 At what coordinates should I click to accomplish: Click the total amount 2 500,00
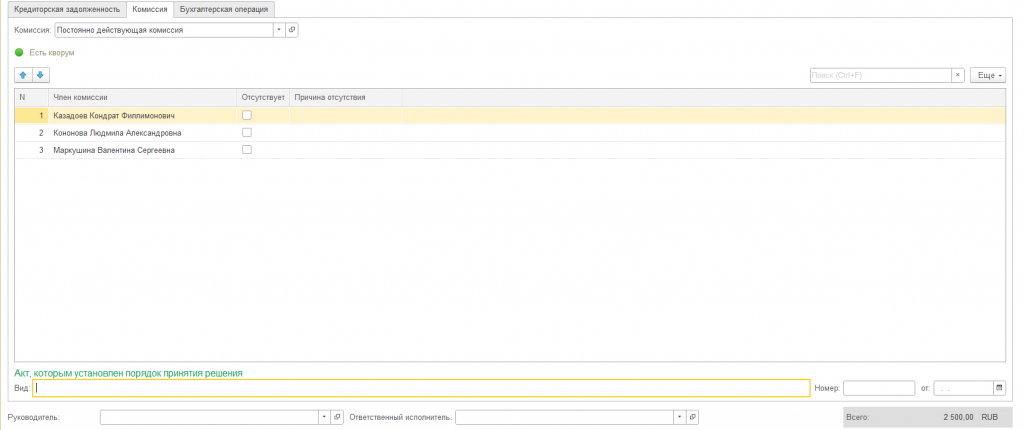(958, 416)
